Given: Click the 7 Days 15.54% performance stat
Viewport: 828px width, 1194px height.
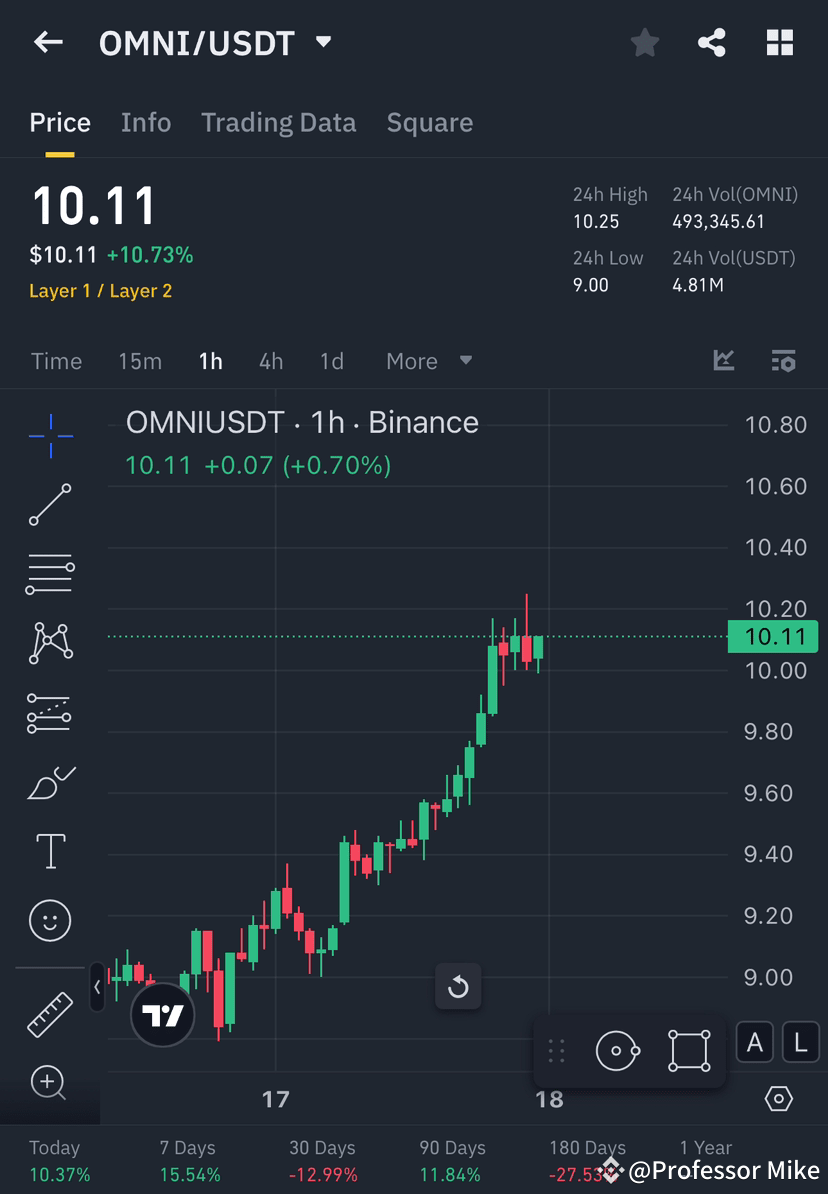Looking at the screenshot, I should [x=190, y=1161].
